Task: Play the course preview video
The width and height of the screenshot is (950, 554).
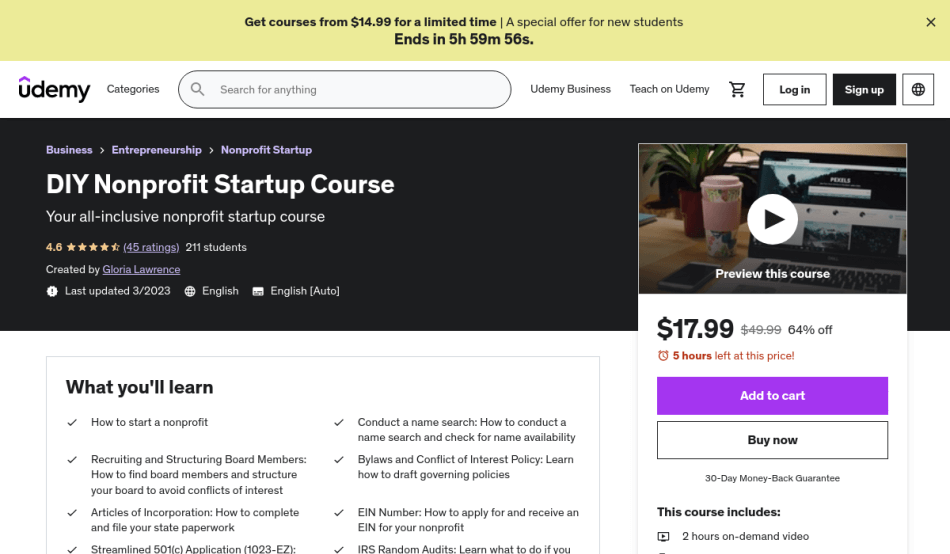Action: (772, 219)
